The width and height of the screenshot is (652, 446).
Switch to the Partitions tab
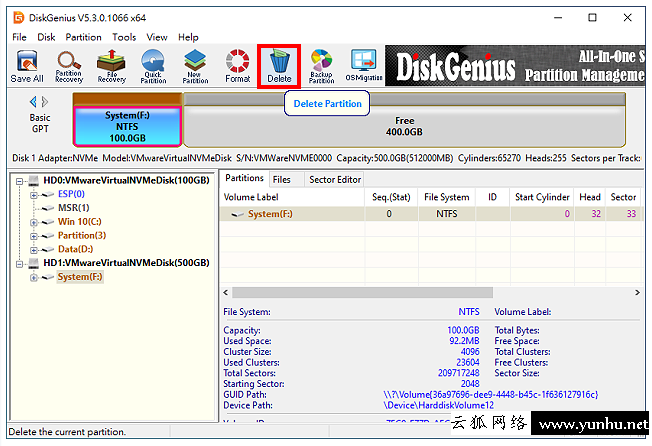tap(244, 178)
